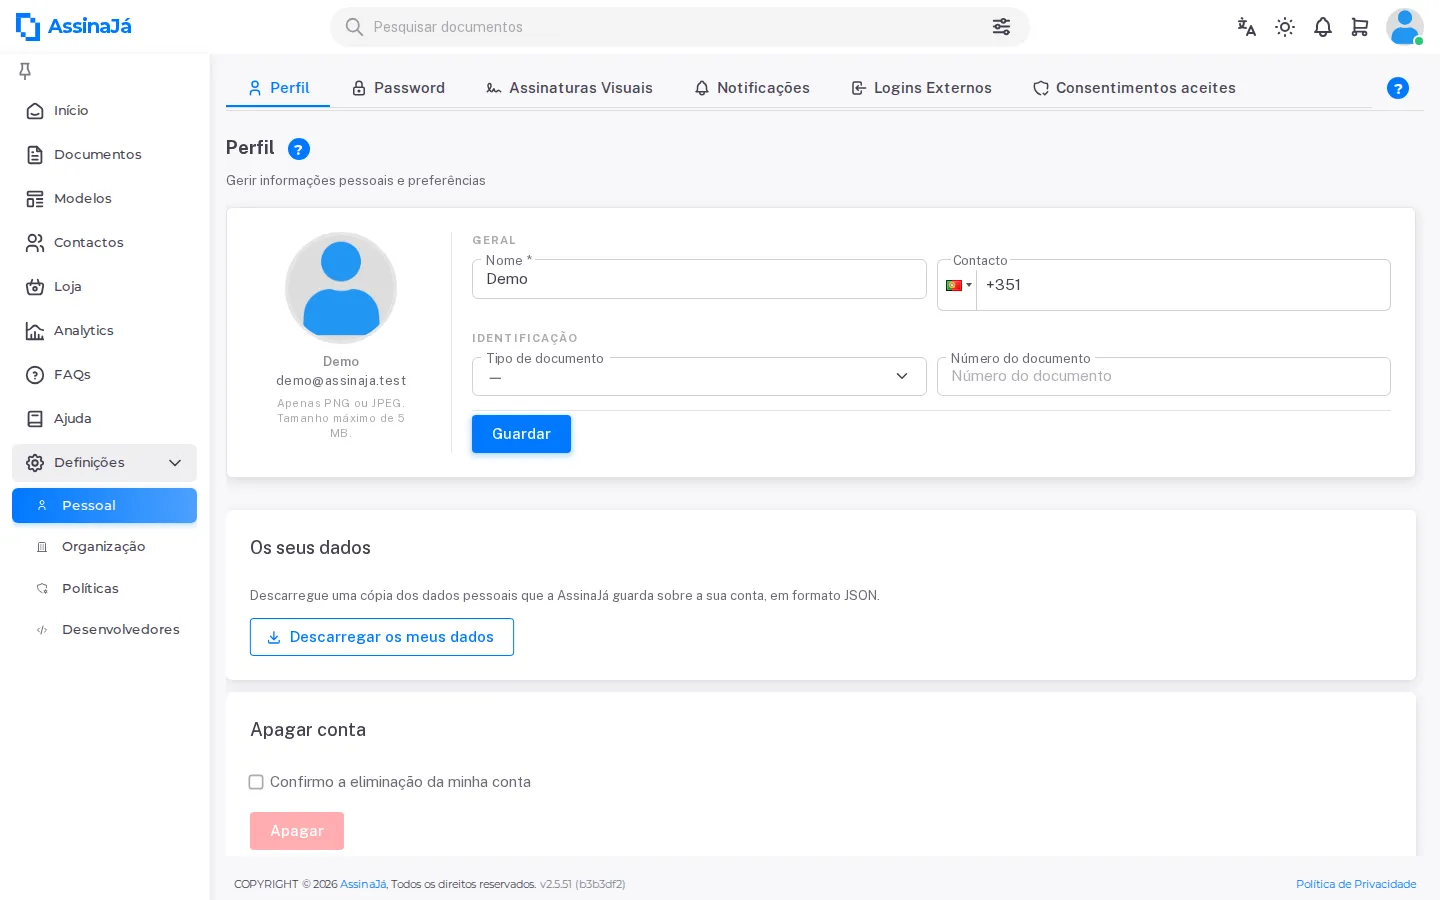
Task: Click help icon beside Perfil heading
Action: [299, 149]
